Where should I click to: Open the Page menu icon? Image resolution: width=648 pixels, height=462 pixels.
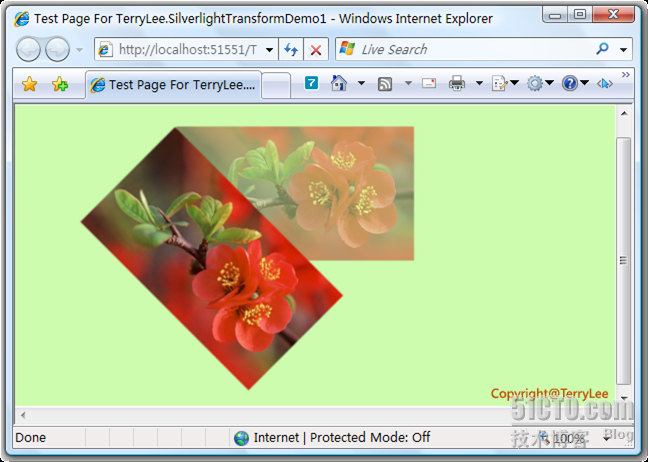[x=505, y=83]
